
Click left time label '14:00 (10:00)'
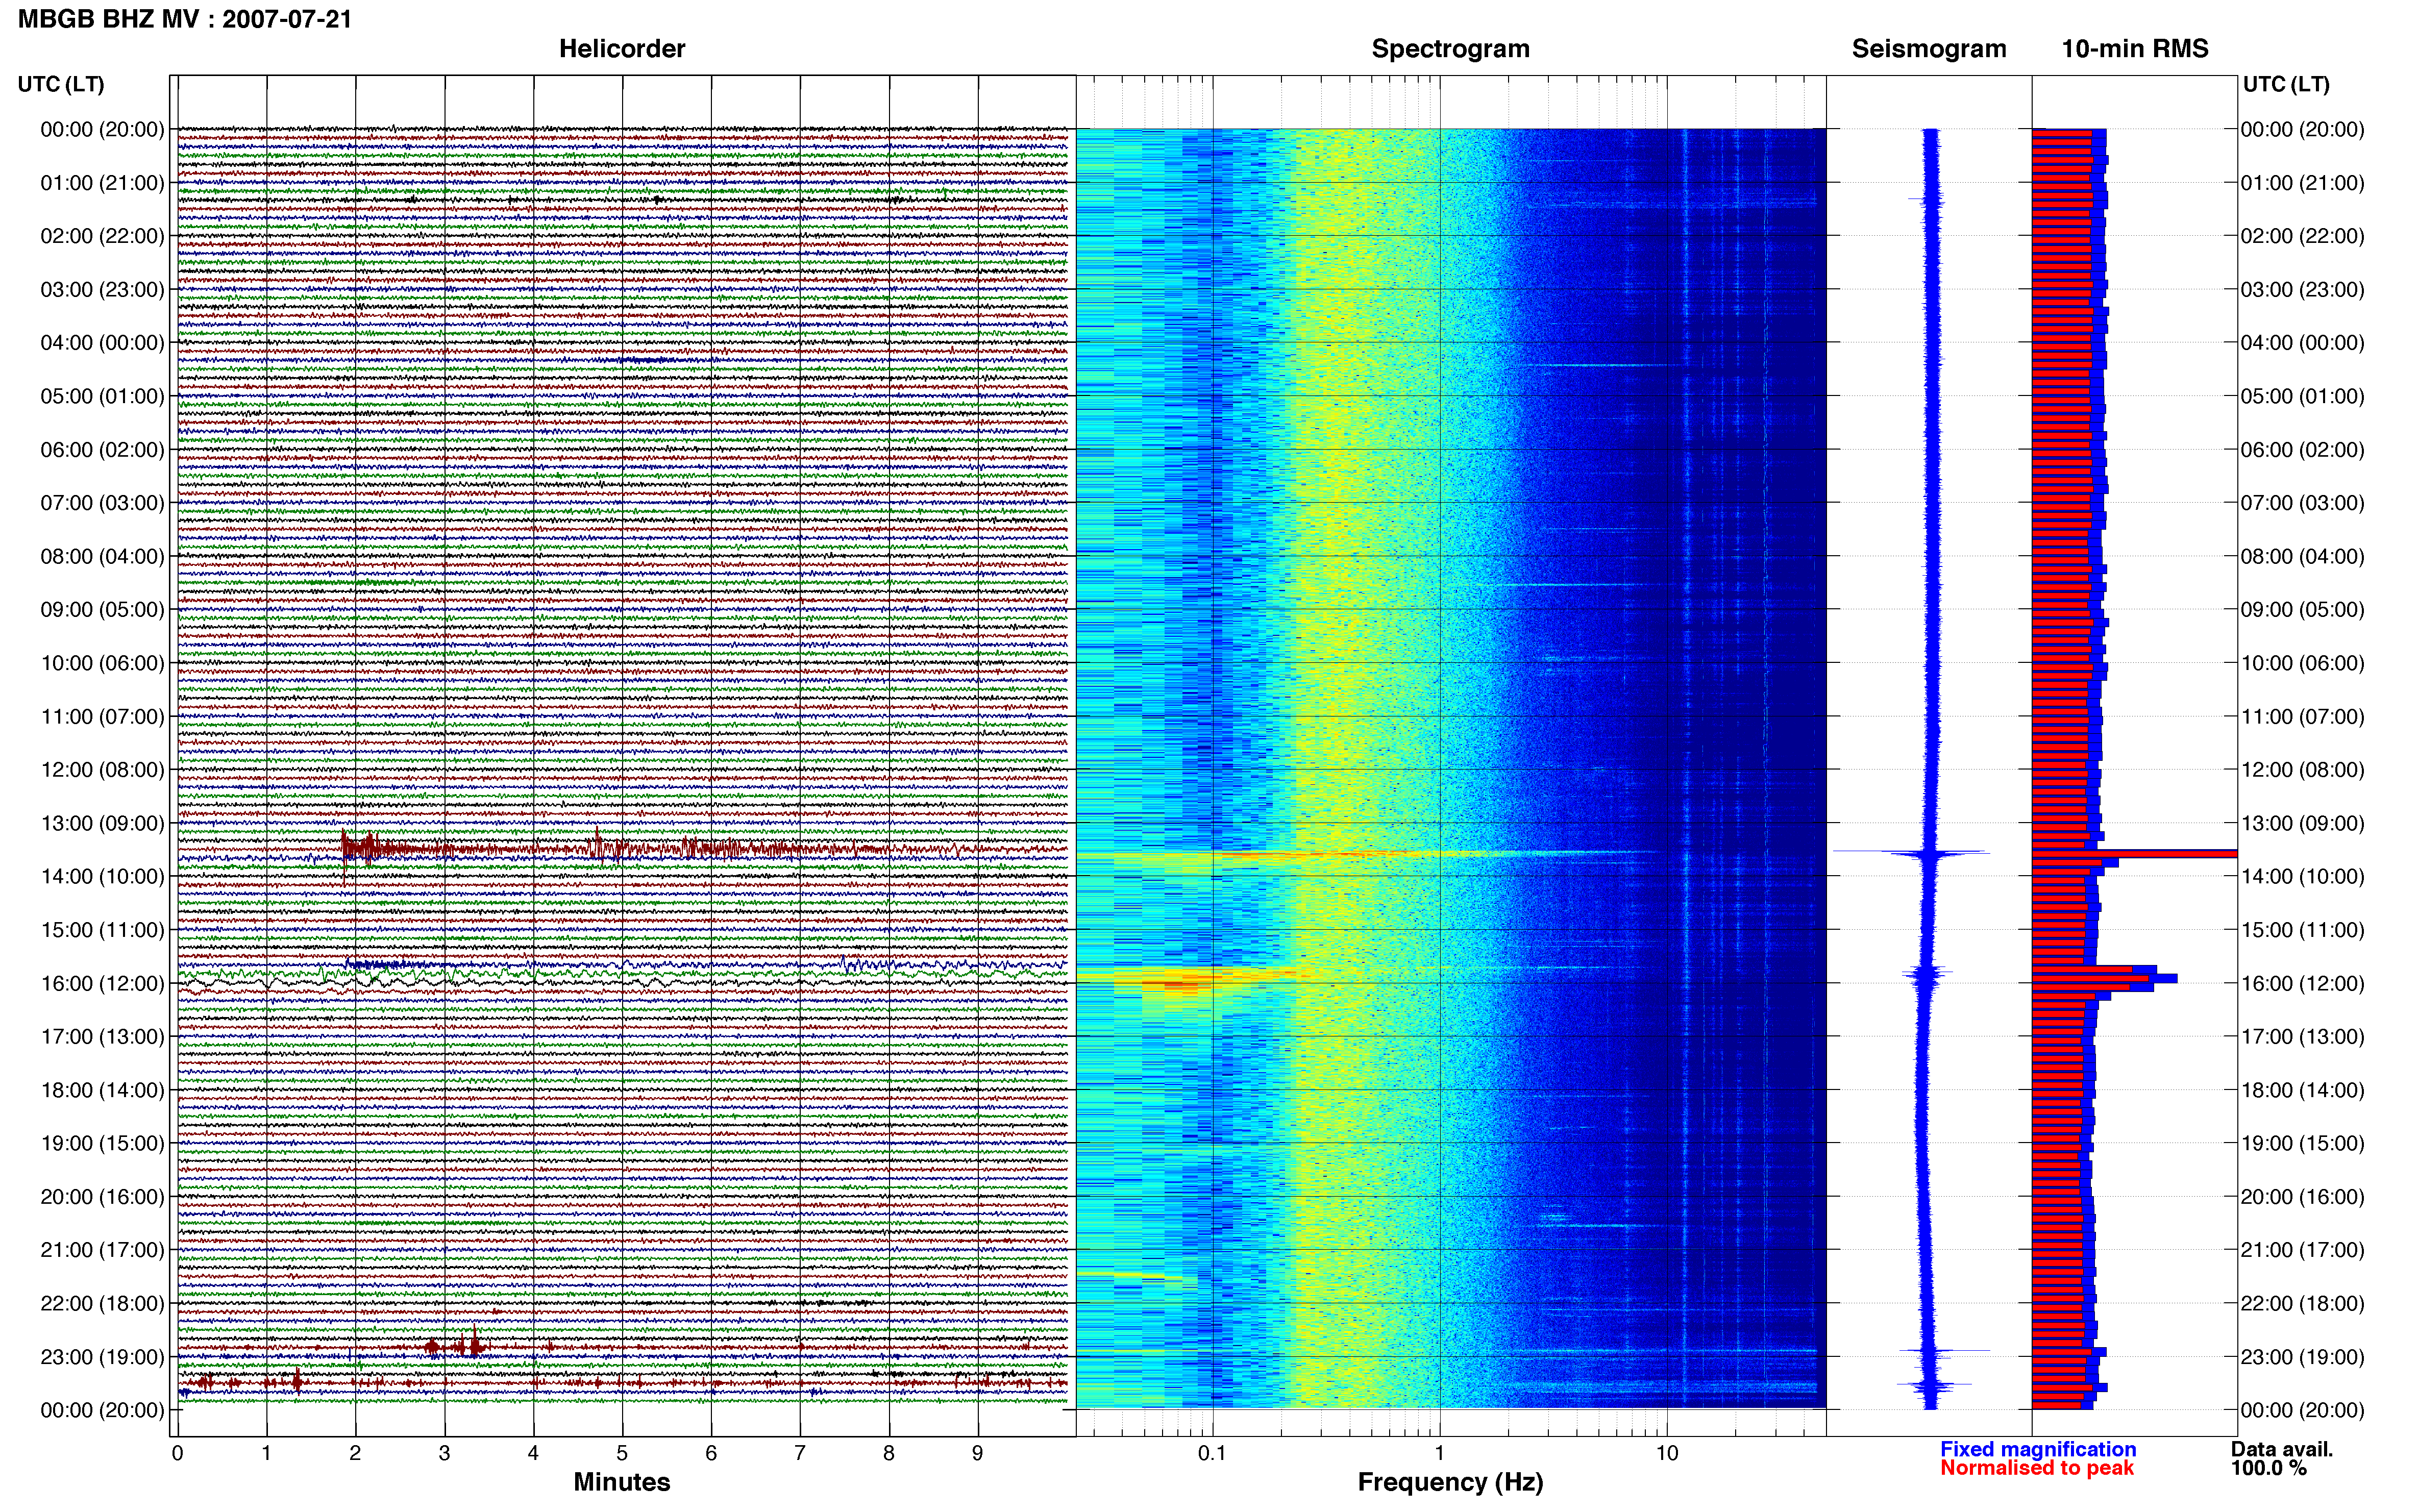(x=102, y=876)
